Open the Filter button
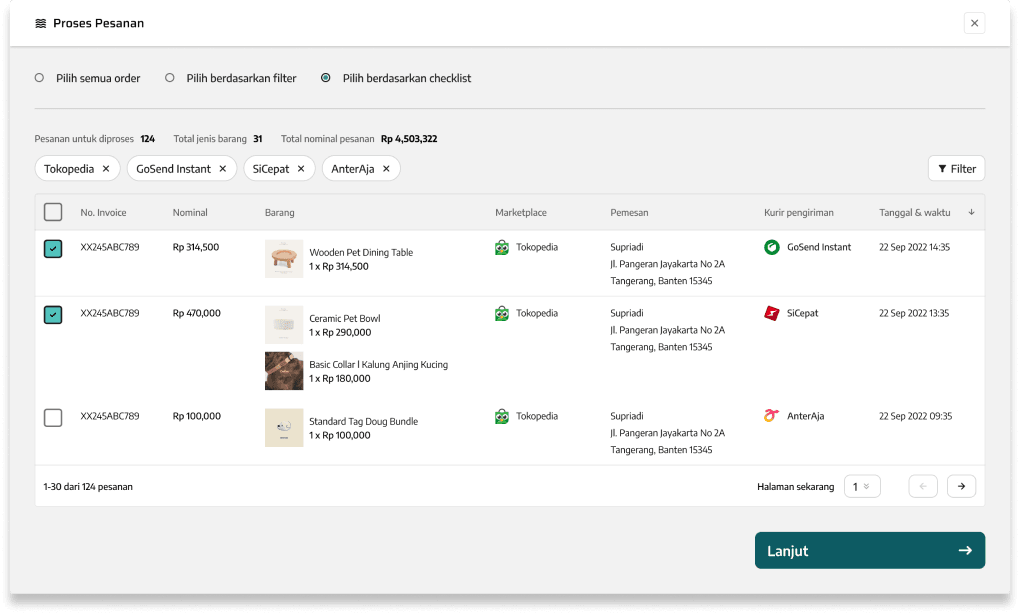The image size is (1021, 615). tap(956, 169)
